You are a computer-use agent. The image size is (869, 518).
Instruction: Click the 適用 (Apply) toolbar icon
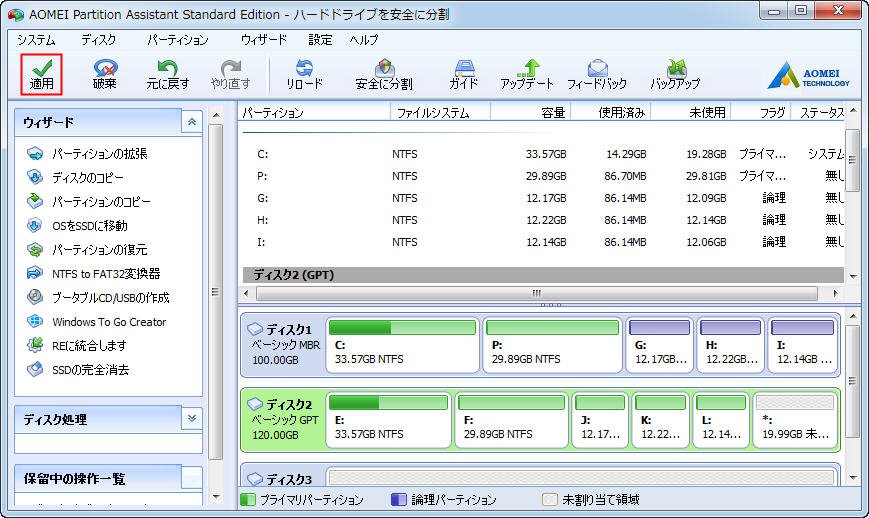pyautogui.click(x=42, y=74)
